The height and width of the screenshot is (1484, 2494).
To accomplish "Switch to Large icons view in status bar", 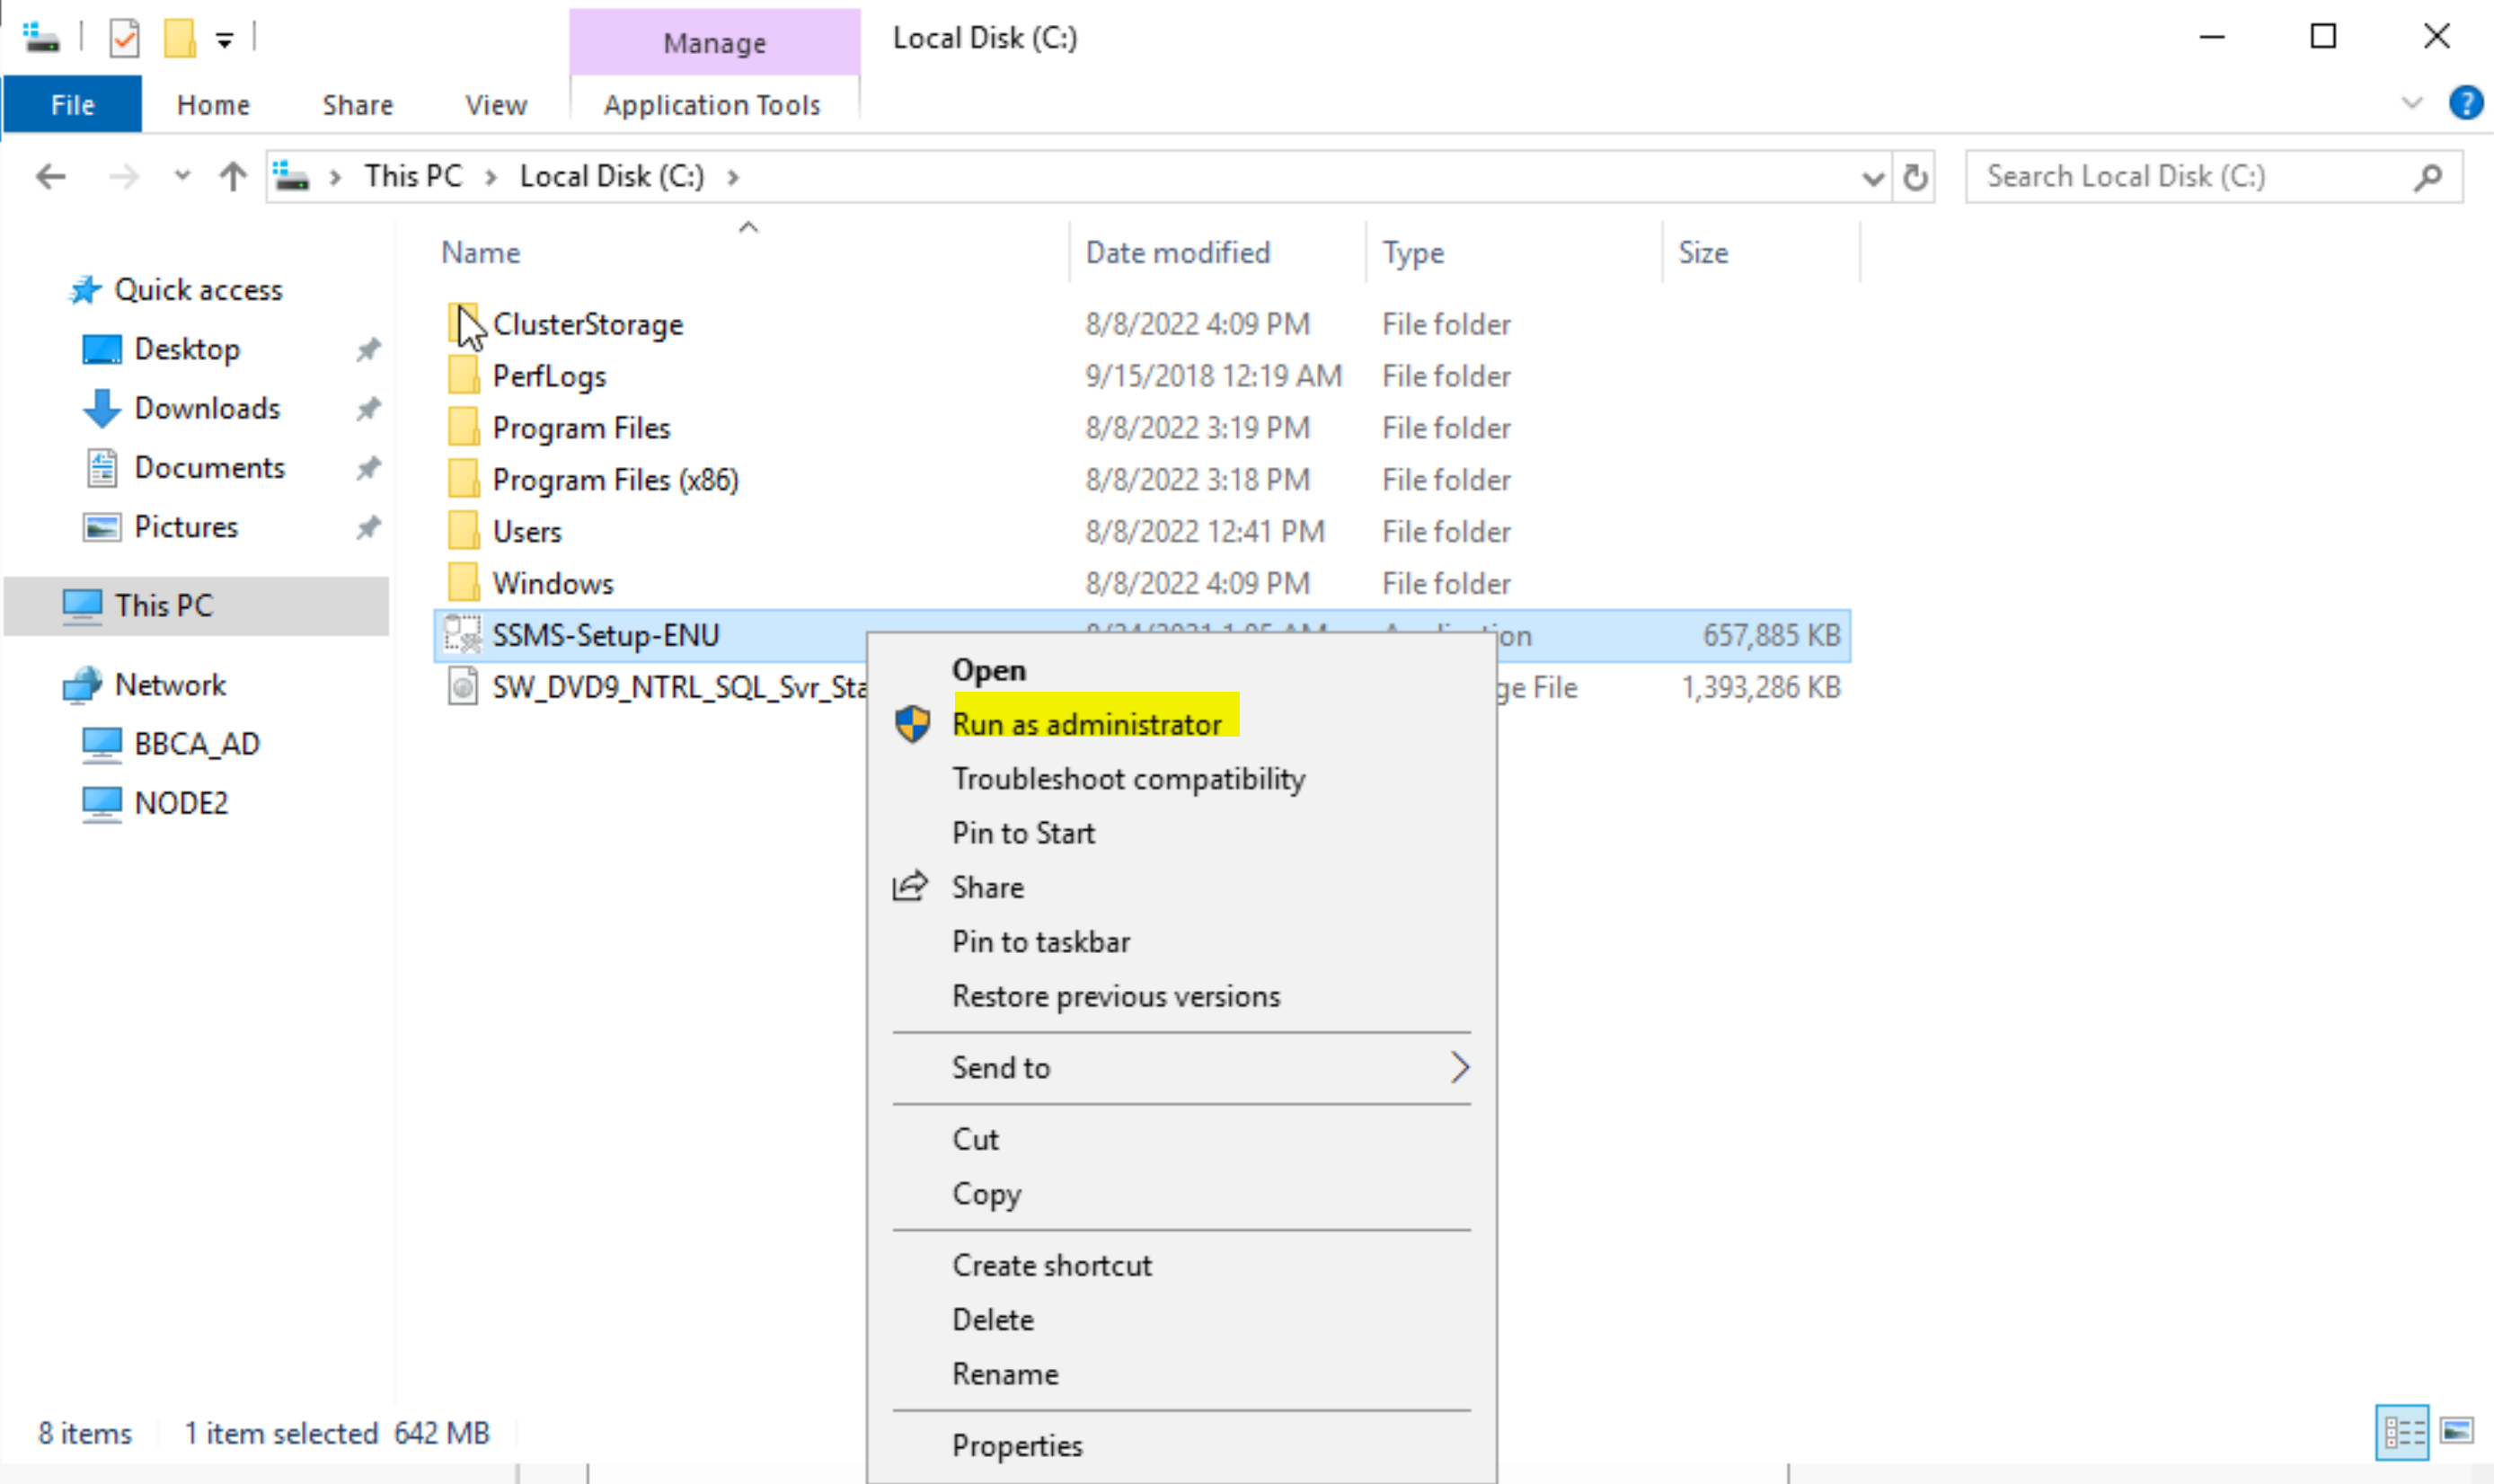I will [x=2457, y=1432].
